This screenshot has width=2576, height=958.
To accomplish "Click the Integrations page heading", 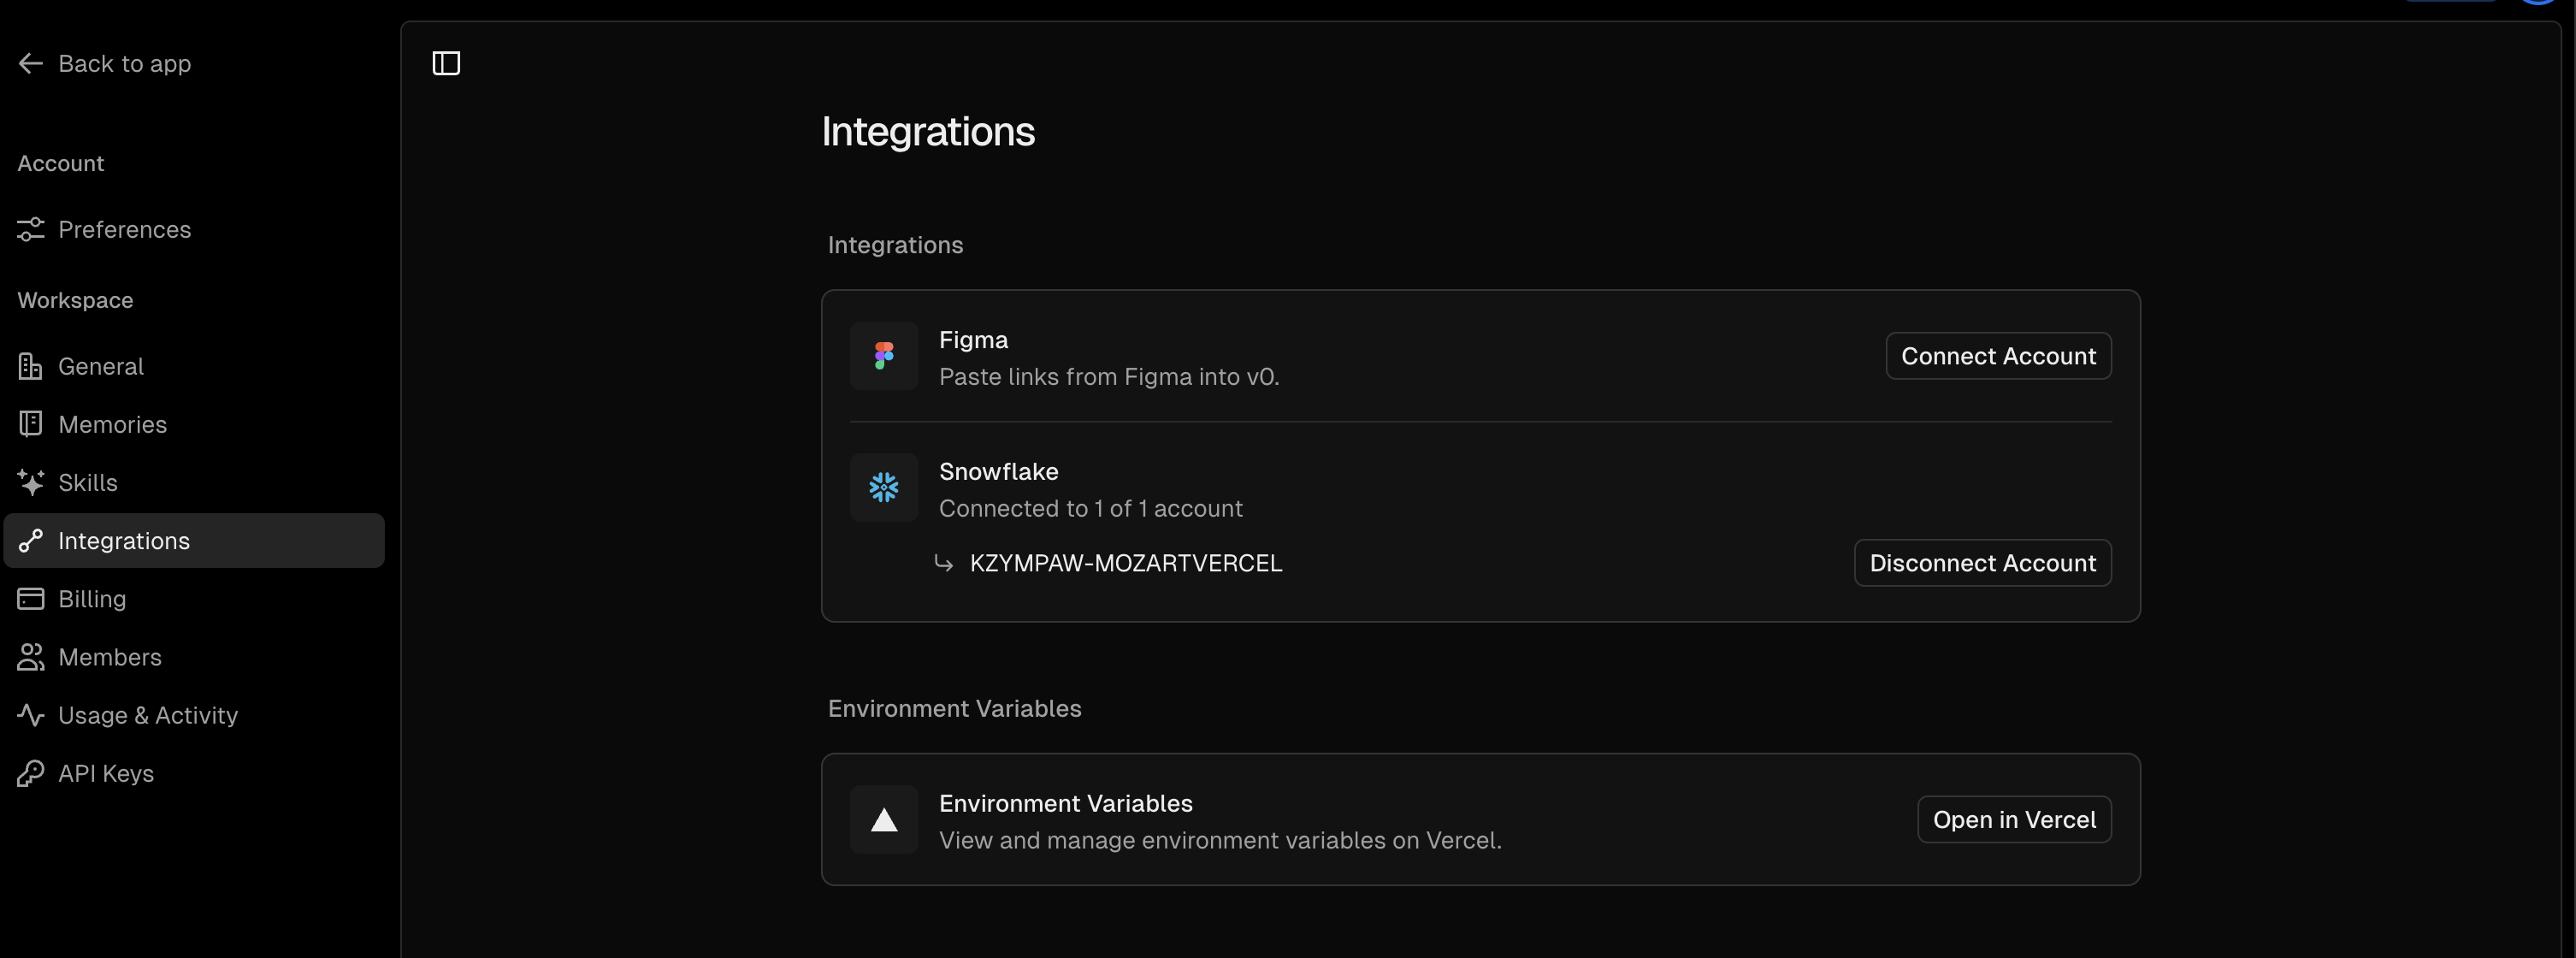I will pyautogui.click(x=928, y=132).
